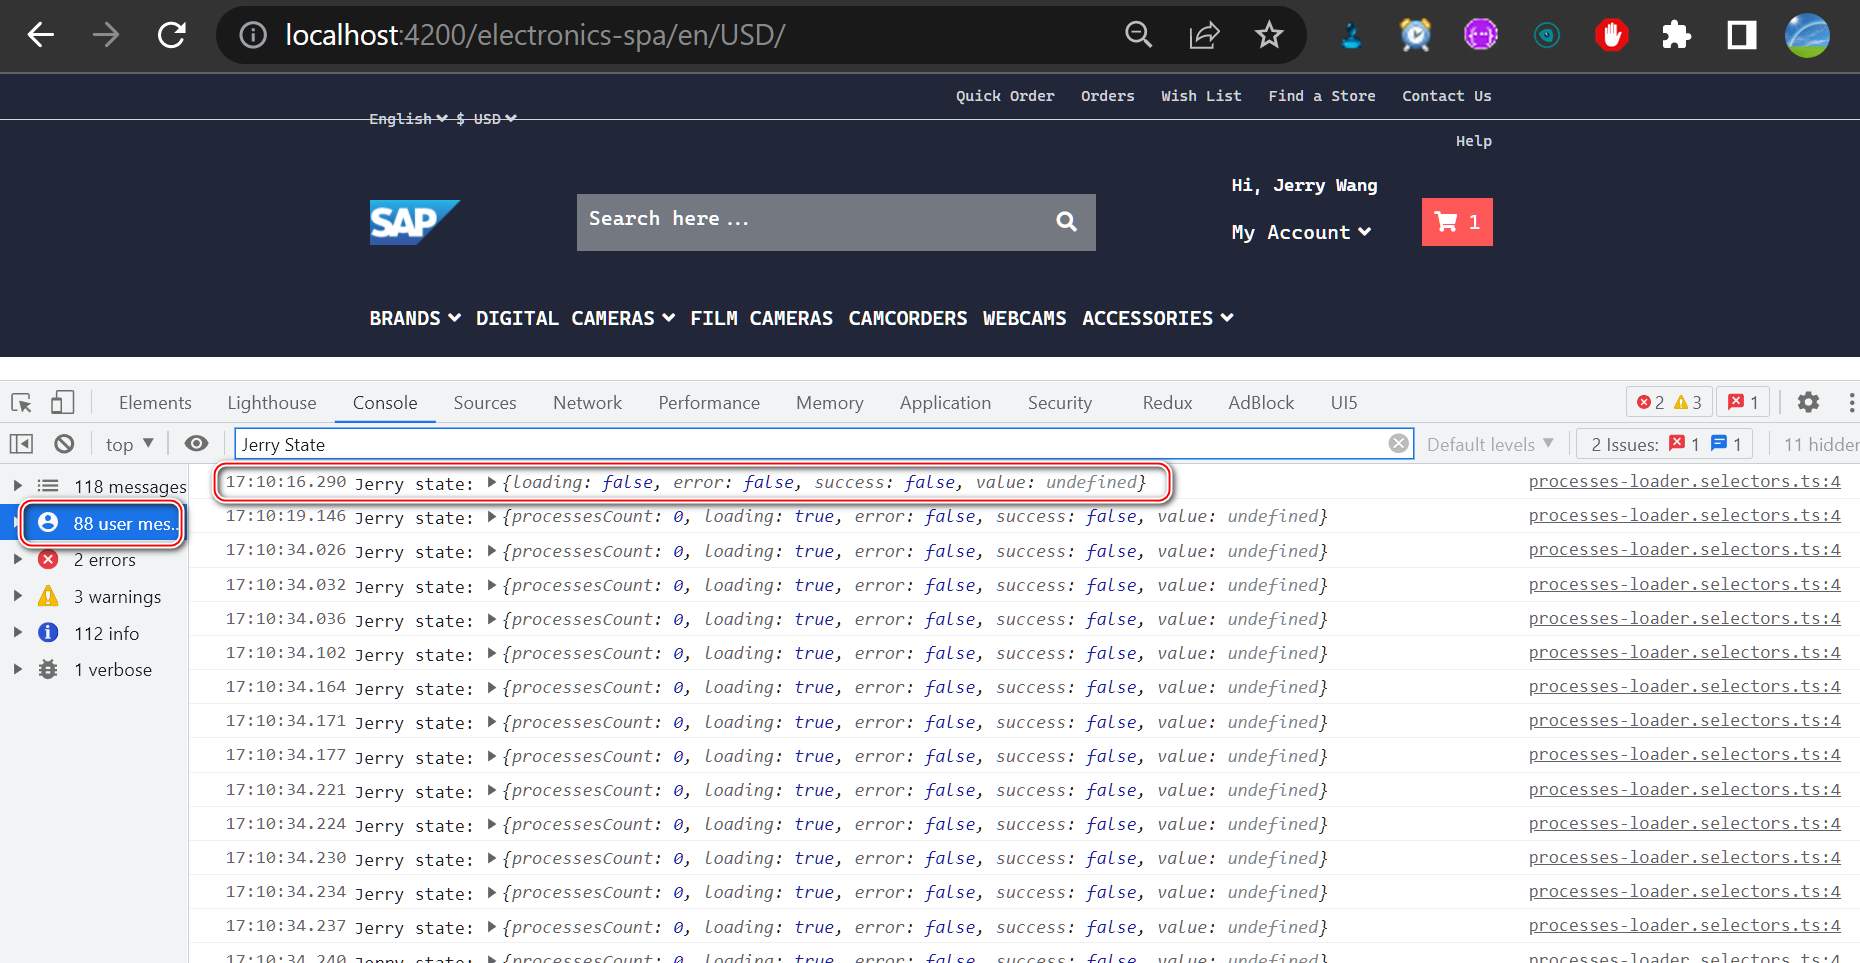Open the Default levels dropdown
1860x963 pixels.
pos(1490,444)
